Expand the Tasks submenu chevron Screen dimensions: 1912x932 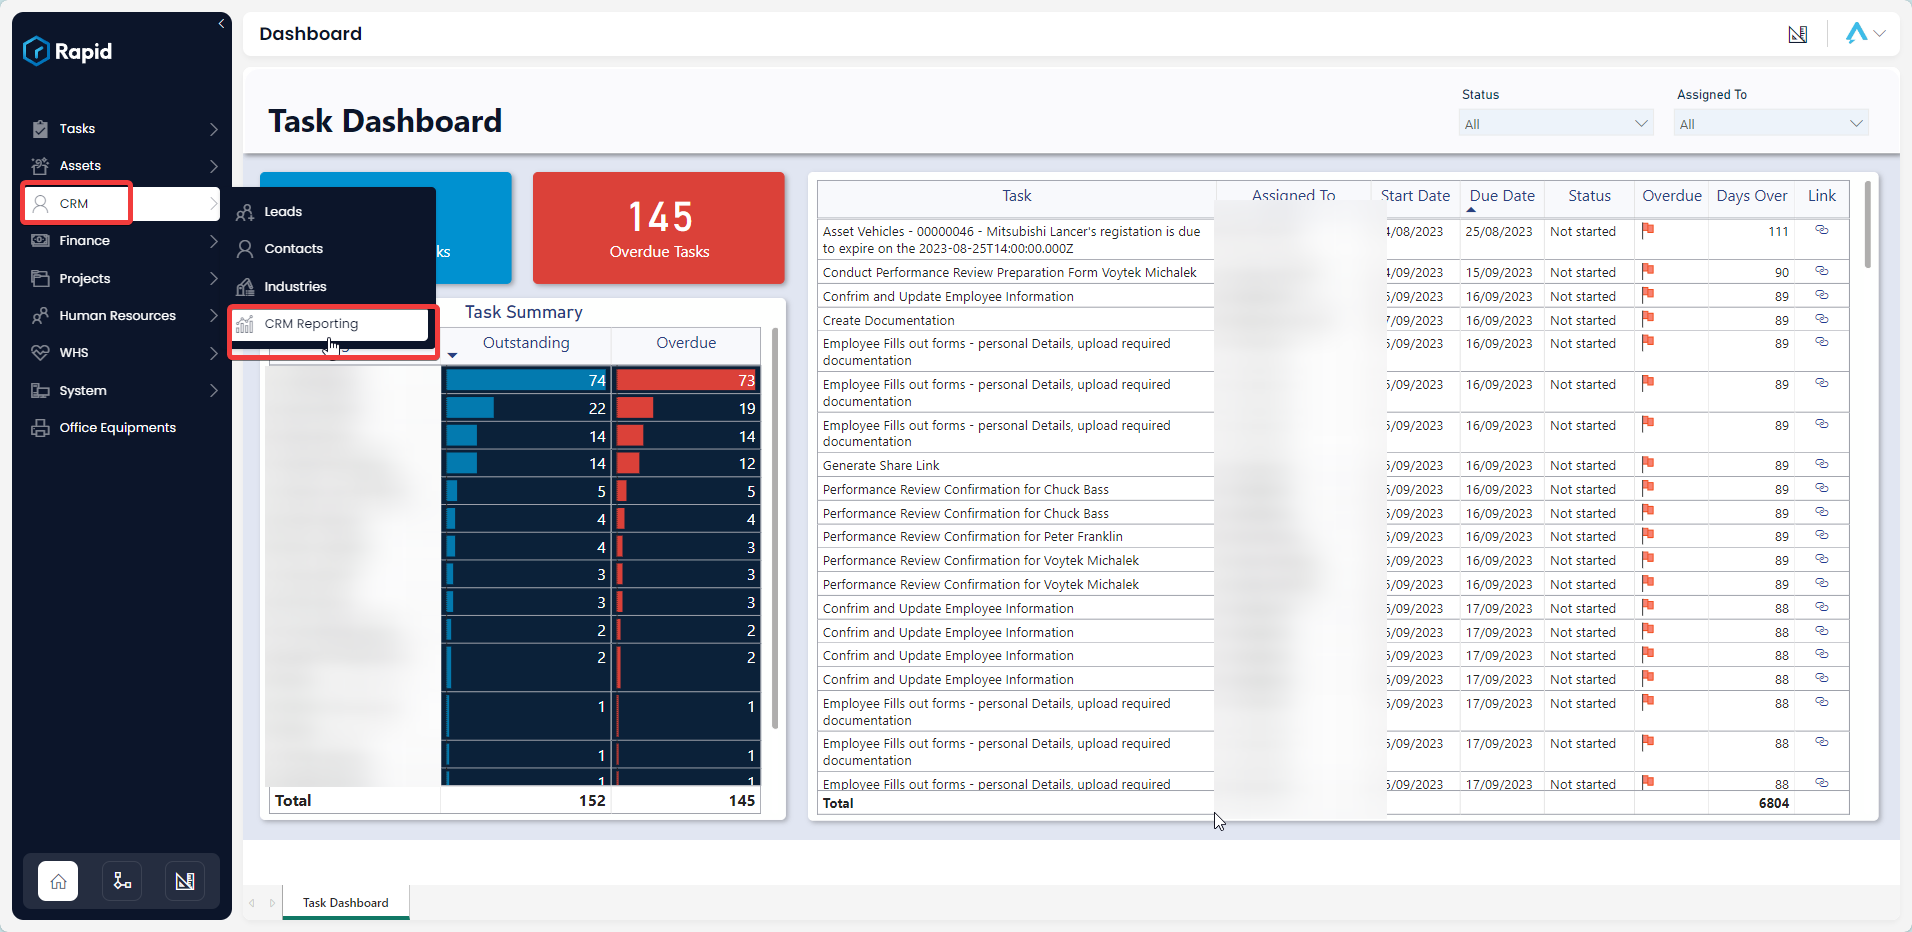point(213,129)
